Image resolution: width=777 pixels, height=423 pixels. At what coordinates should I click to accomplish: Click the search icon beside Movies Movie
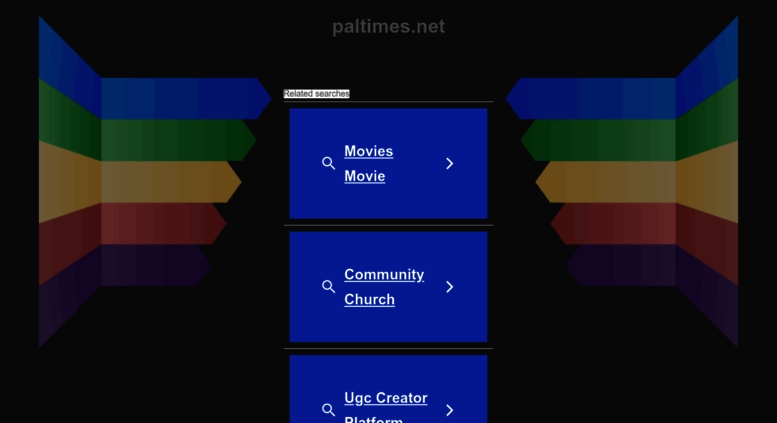pos(328,163)
